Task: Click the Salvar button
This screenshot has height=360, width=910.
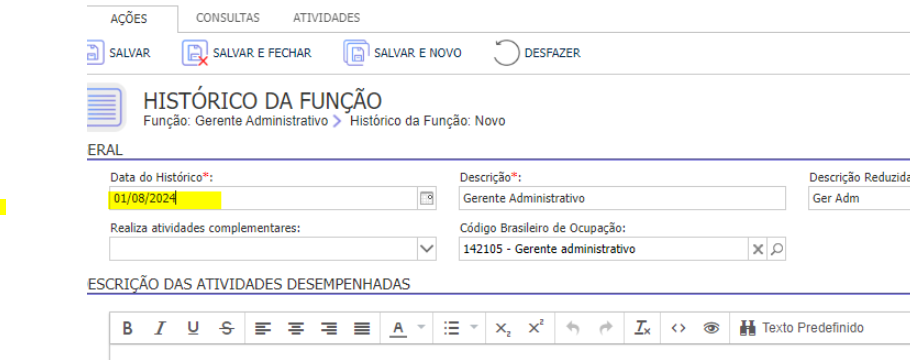Action: click(x=119, y=53)
